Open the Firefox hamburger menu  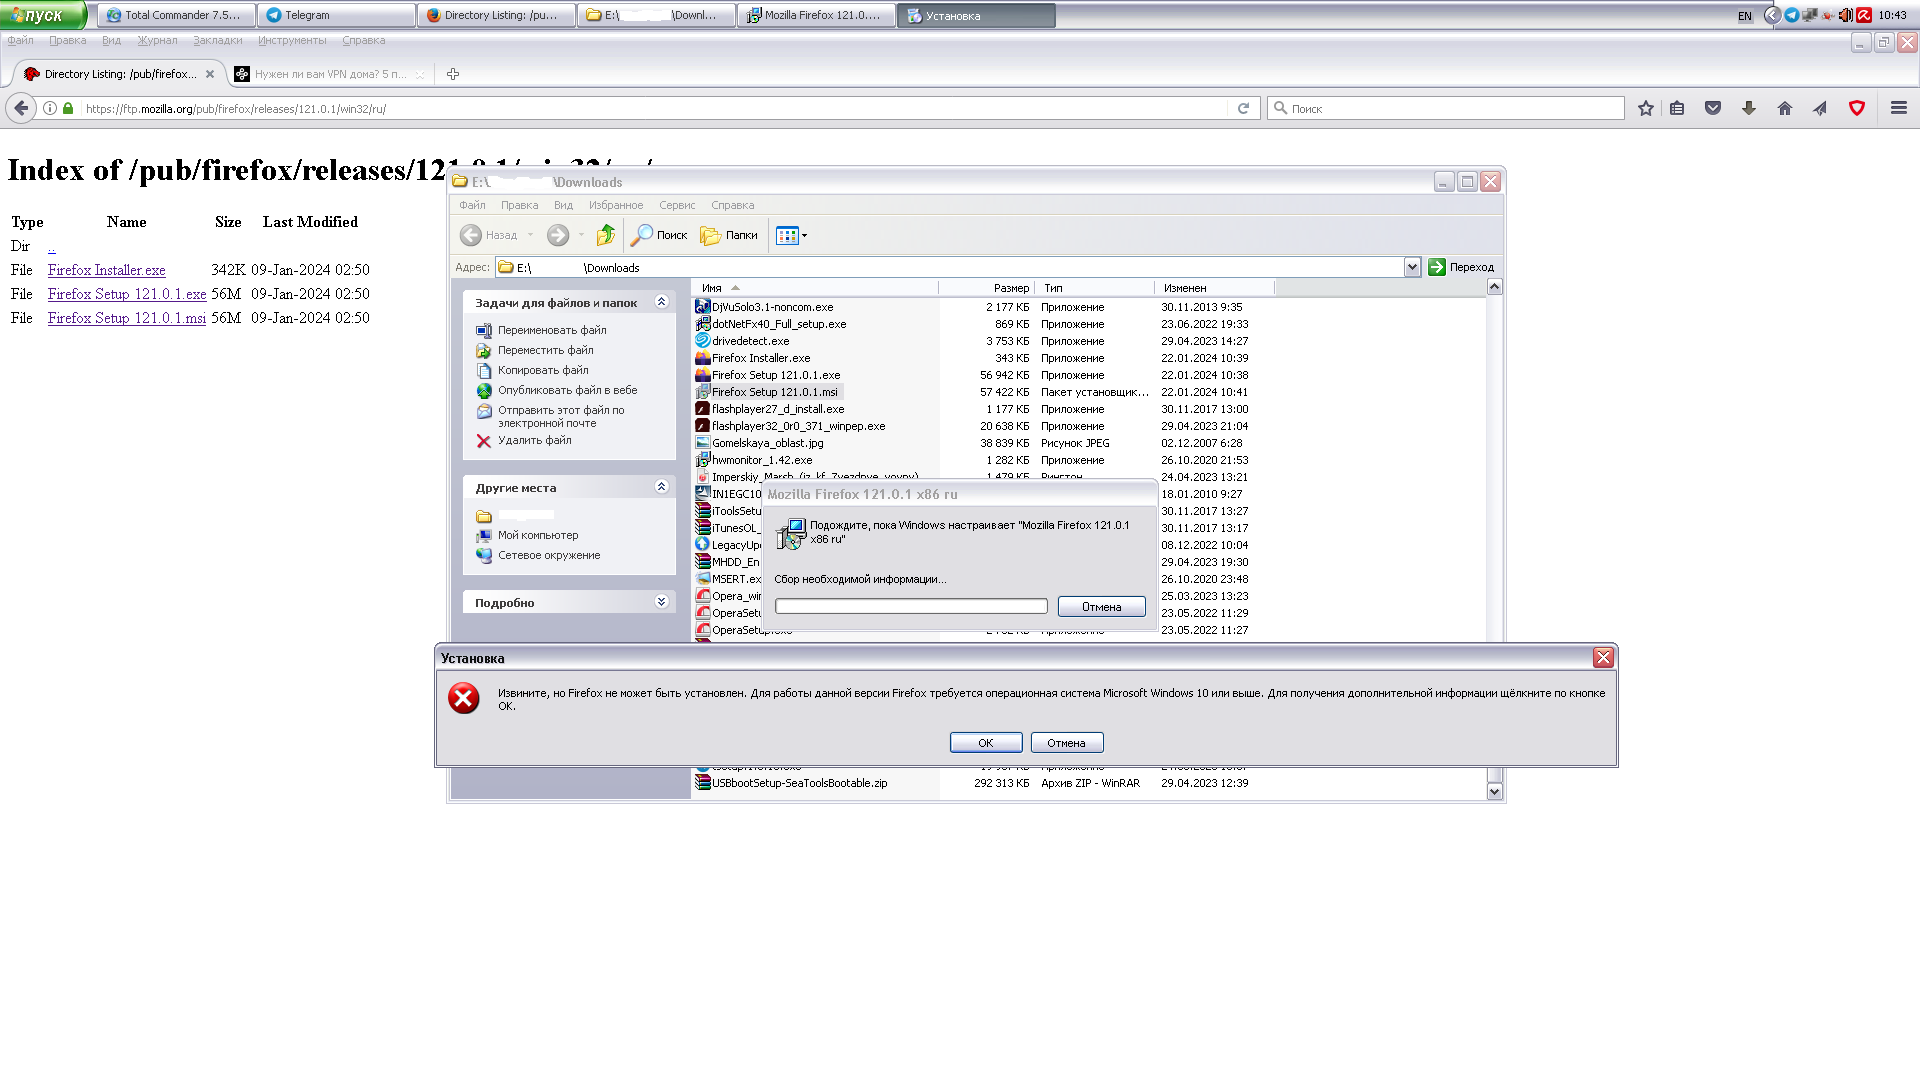(x=1899, y=108)
